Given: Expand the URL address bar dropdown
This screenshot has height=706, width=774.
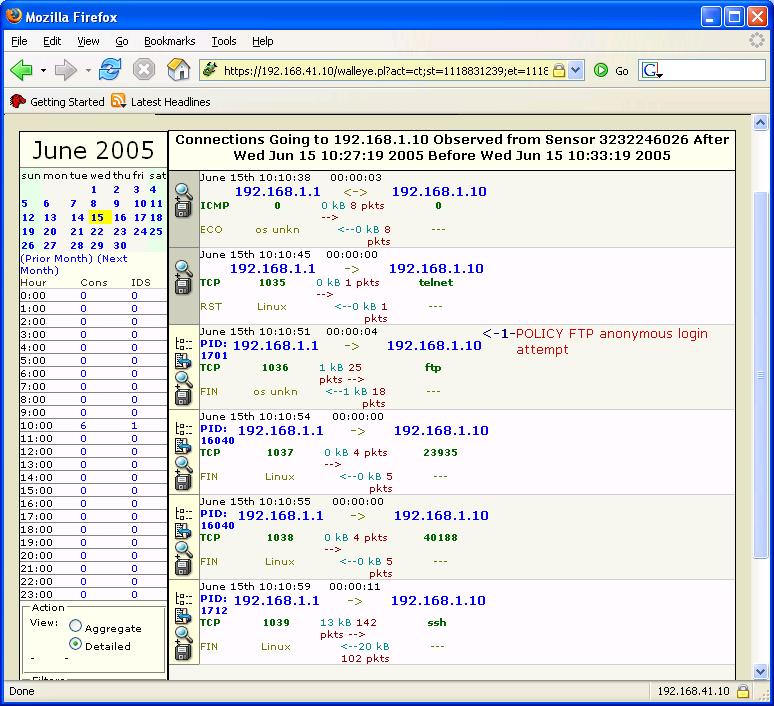Looking at the screenshot, I should (x=576, y=71).
